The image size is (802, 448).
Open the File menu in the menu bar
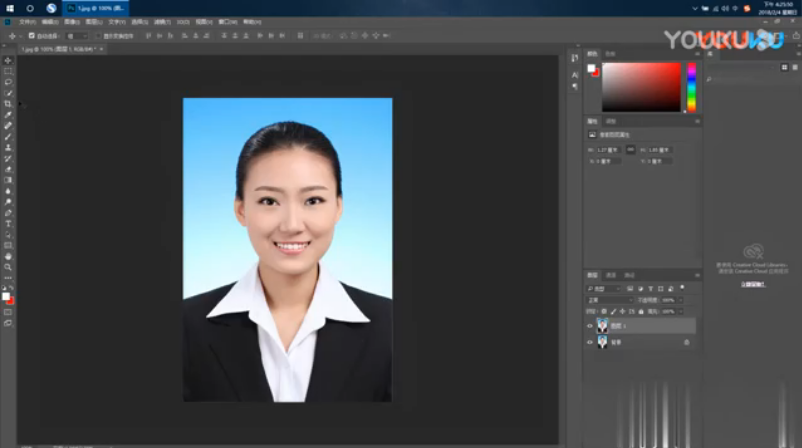point(26,21)
